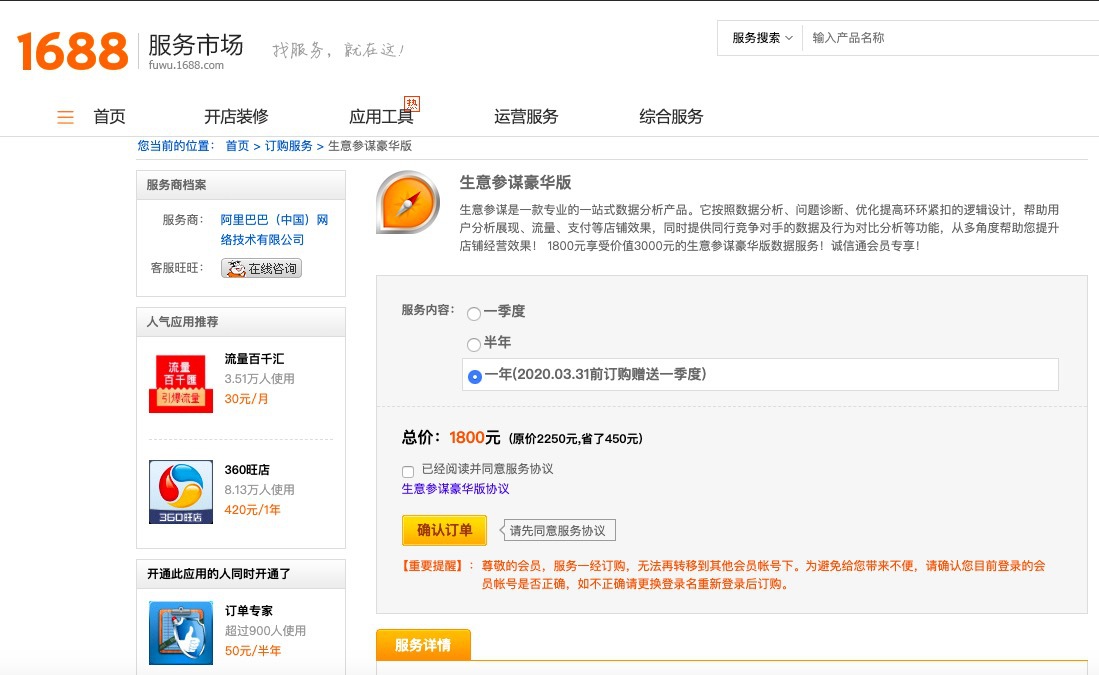Open the 订单专家 app thumbnail
Viewport: 1099px width, 675px height.
pos(181,633)
